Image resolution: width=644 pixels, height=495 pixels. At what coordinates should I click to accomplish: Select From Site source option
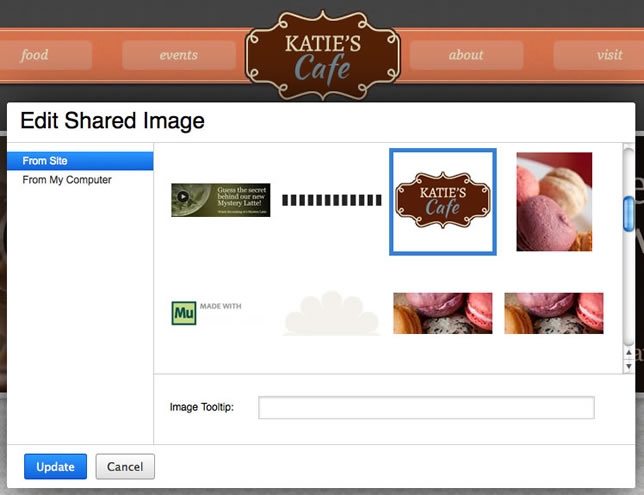80,161
